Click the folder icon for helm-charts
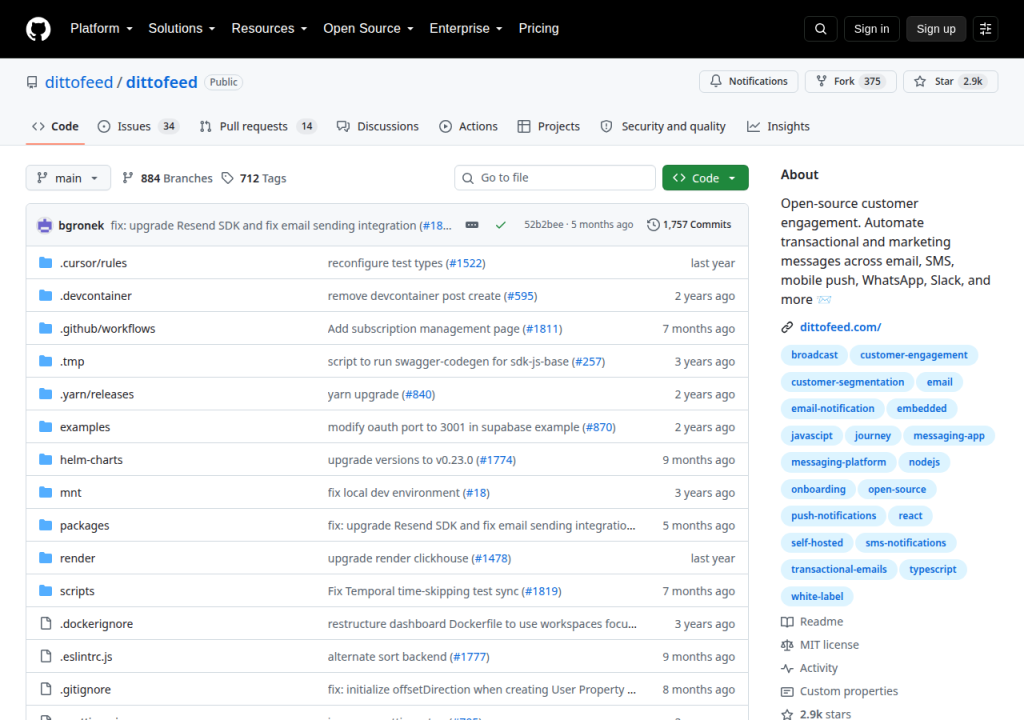 pyautogui.click(x=46, y=459)
